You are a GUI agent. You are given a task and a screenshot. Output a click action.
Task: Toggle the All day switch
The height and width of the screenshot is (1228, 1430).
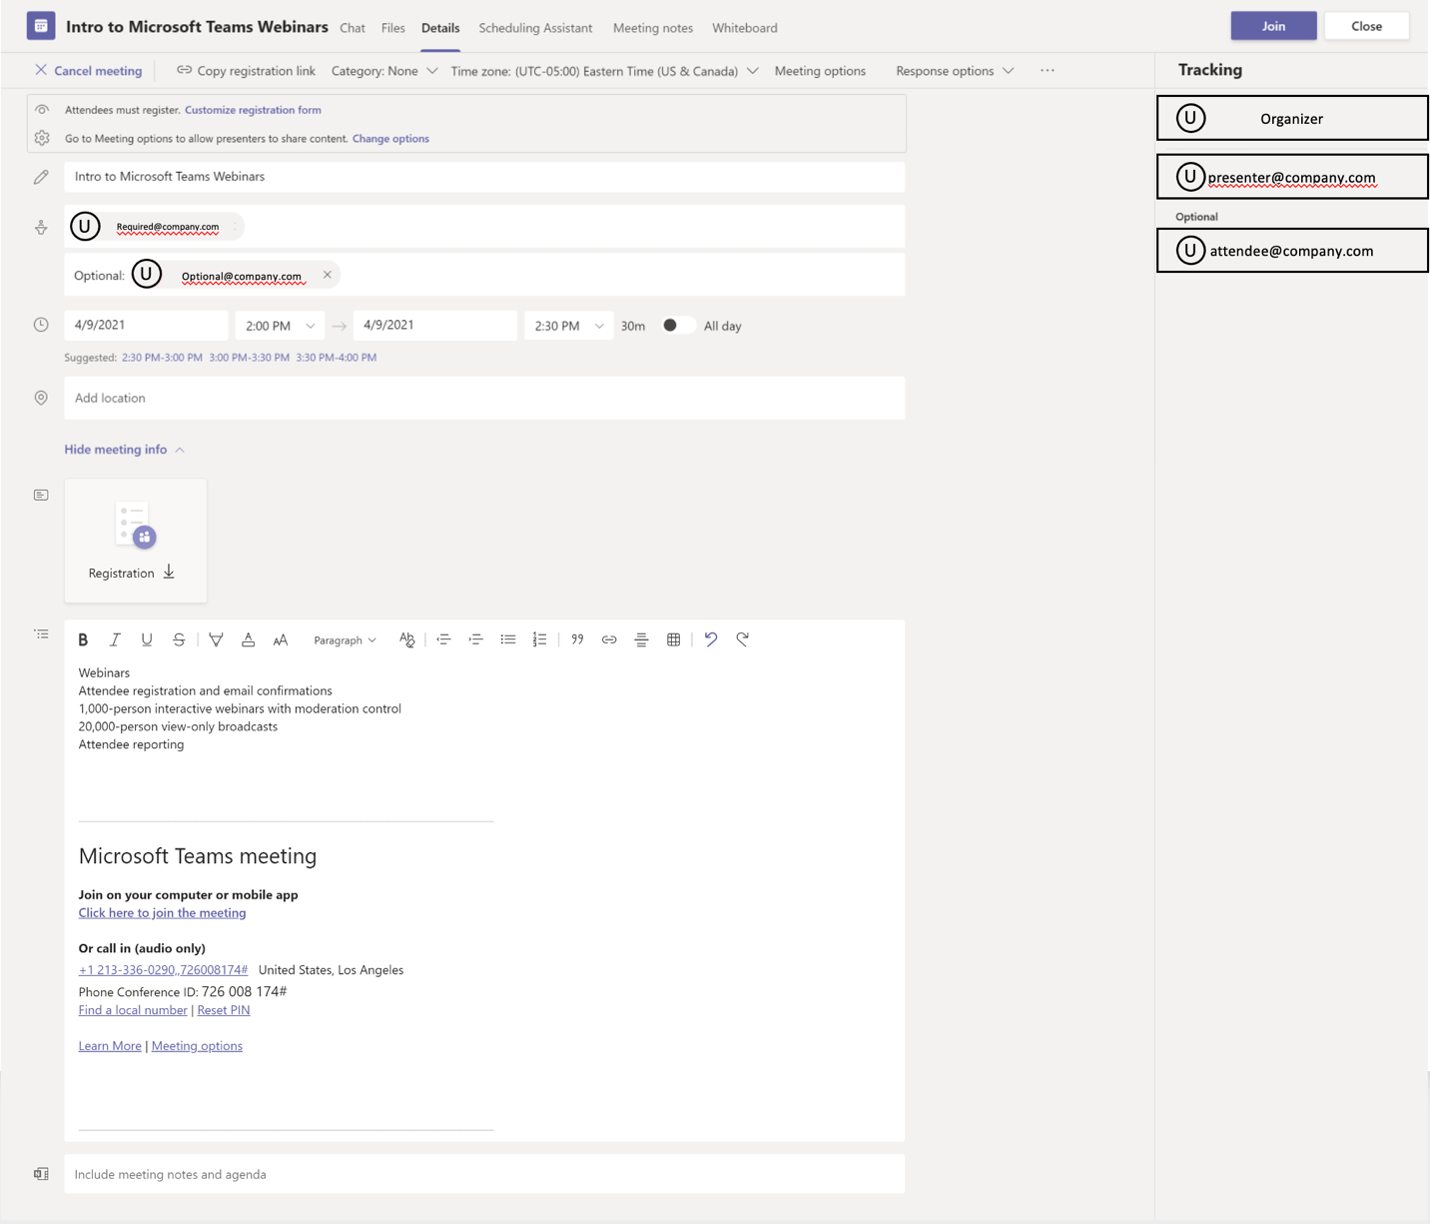pos(678,325)
